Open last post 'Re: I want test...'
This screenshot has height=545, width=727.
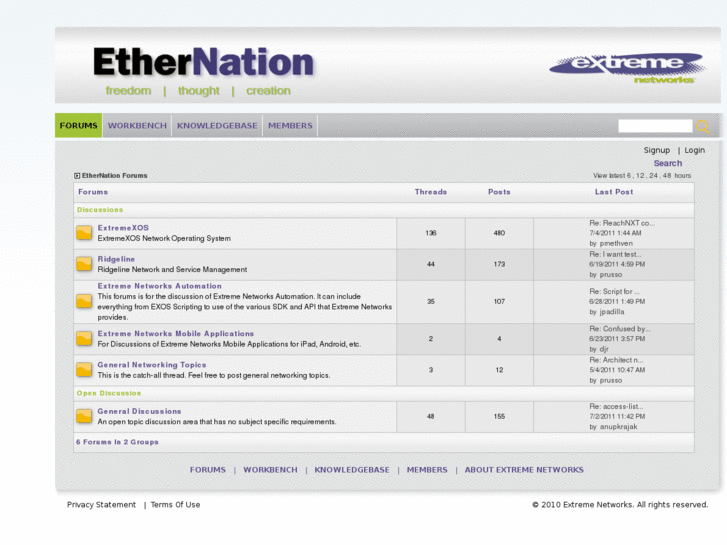[615, 254]
